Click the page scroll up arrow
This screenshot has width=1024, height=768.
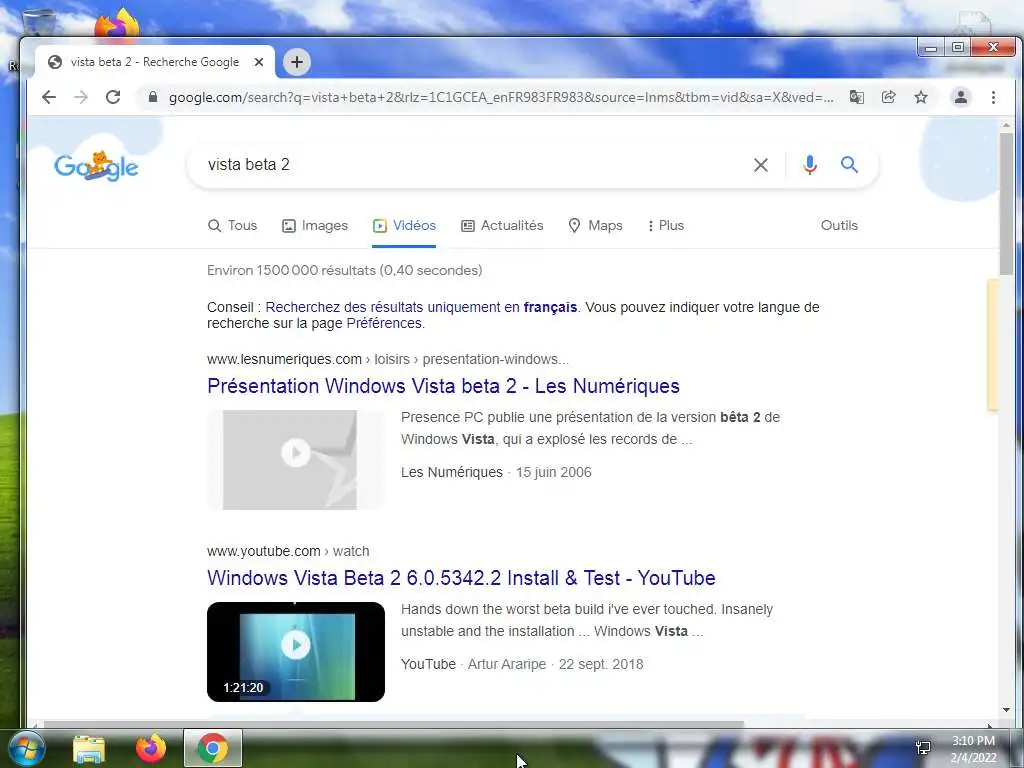tap(1006, 125)
